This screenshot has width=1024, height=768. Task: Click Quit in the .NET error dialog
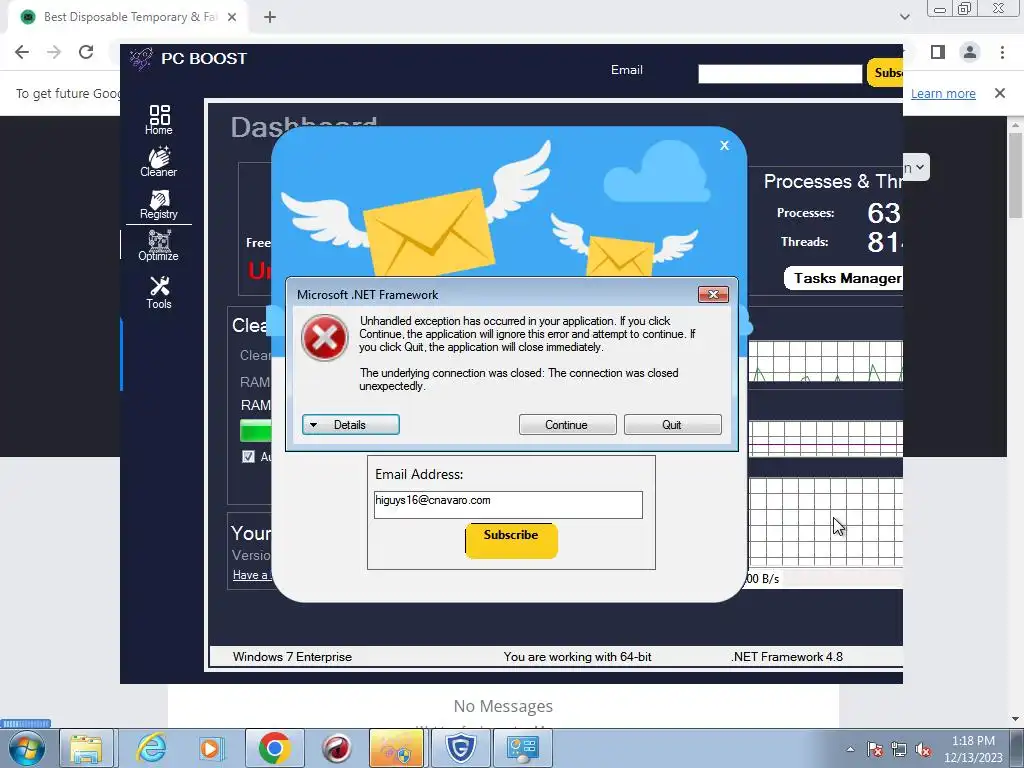[x=673, y=424]
